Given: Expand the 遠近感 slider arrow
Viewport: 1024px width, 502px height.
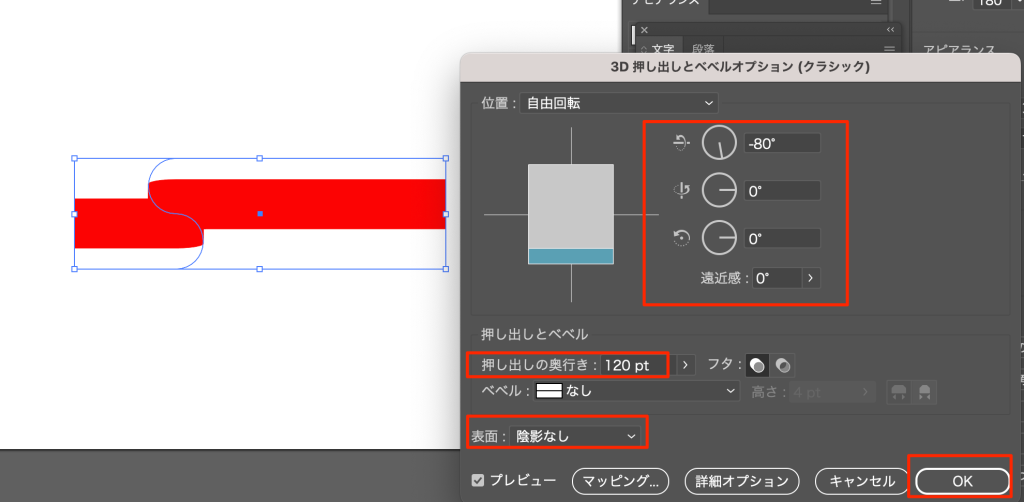Looking at the screenshot, I should click(809, 278).
